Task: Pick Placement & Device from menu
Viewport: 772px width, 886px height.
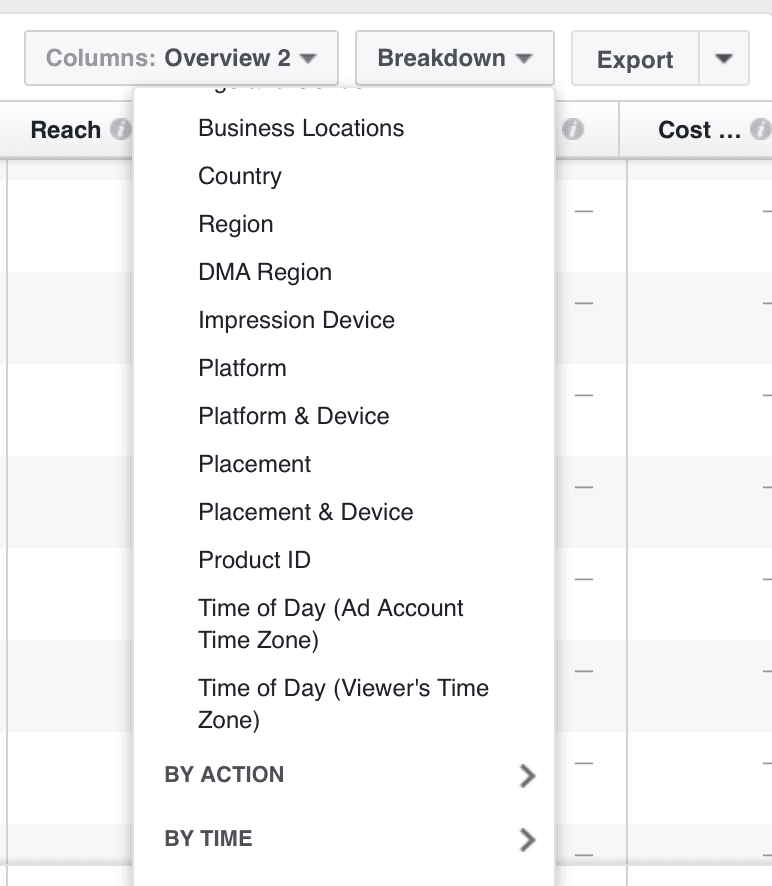Action: [306, 512]
